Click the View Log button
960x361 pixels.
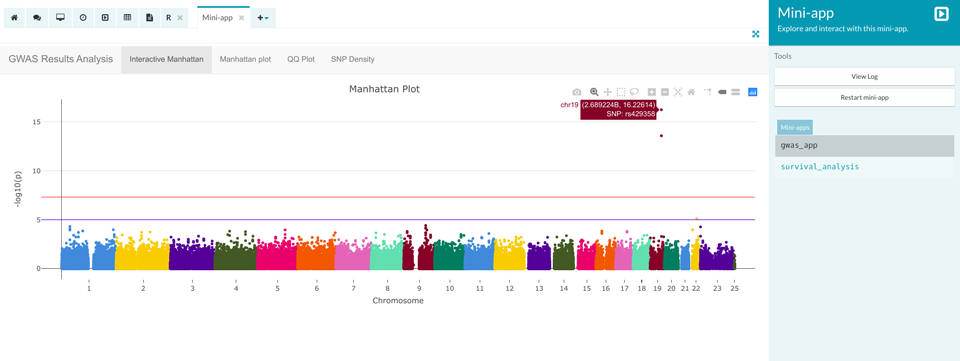864,76
